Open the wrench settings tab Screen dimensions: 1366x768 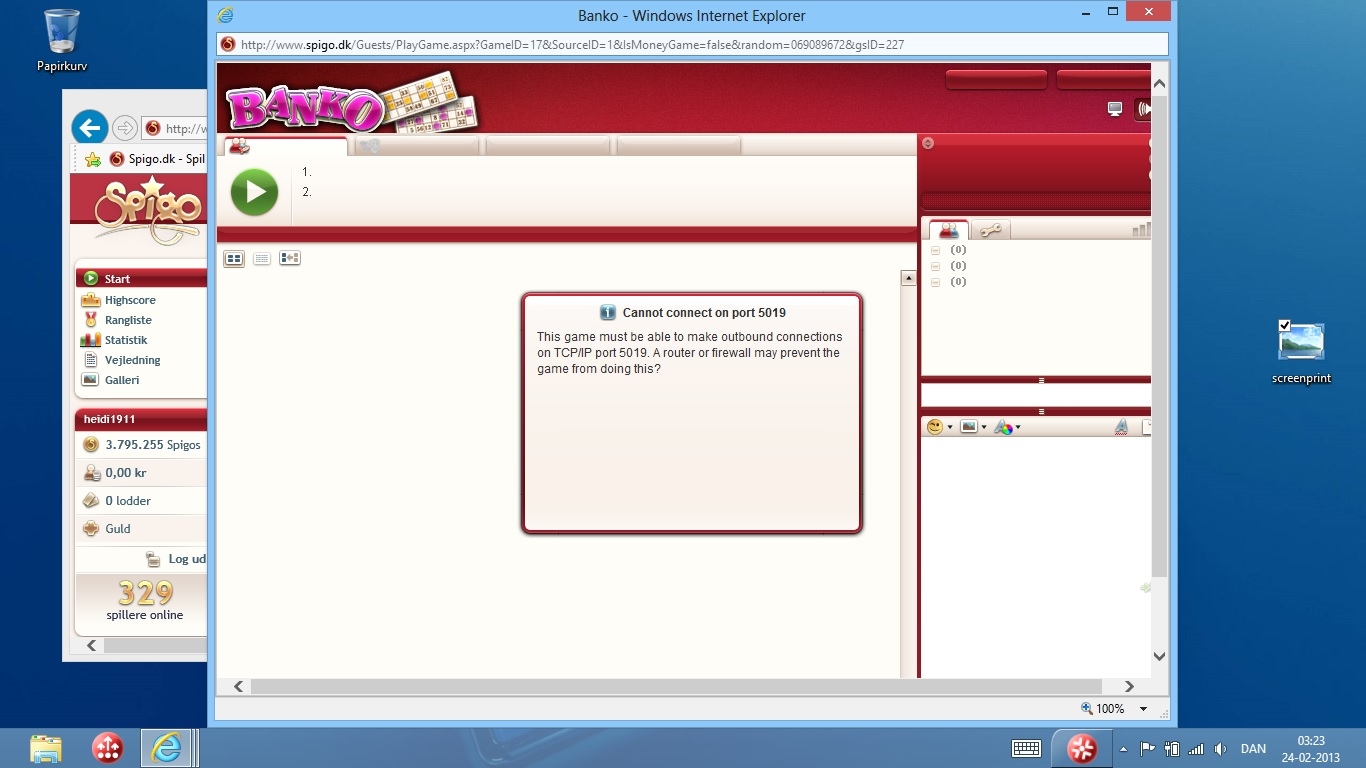[990, 230]
